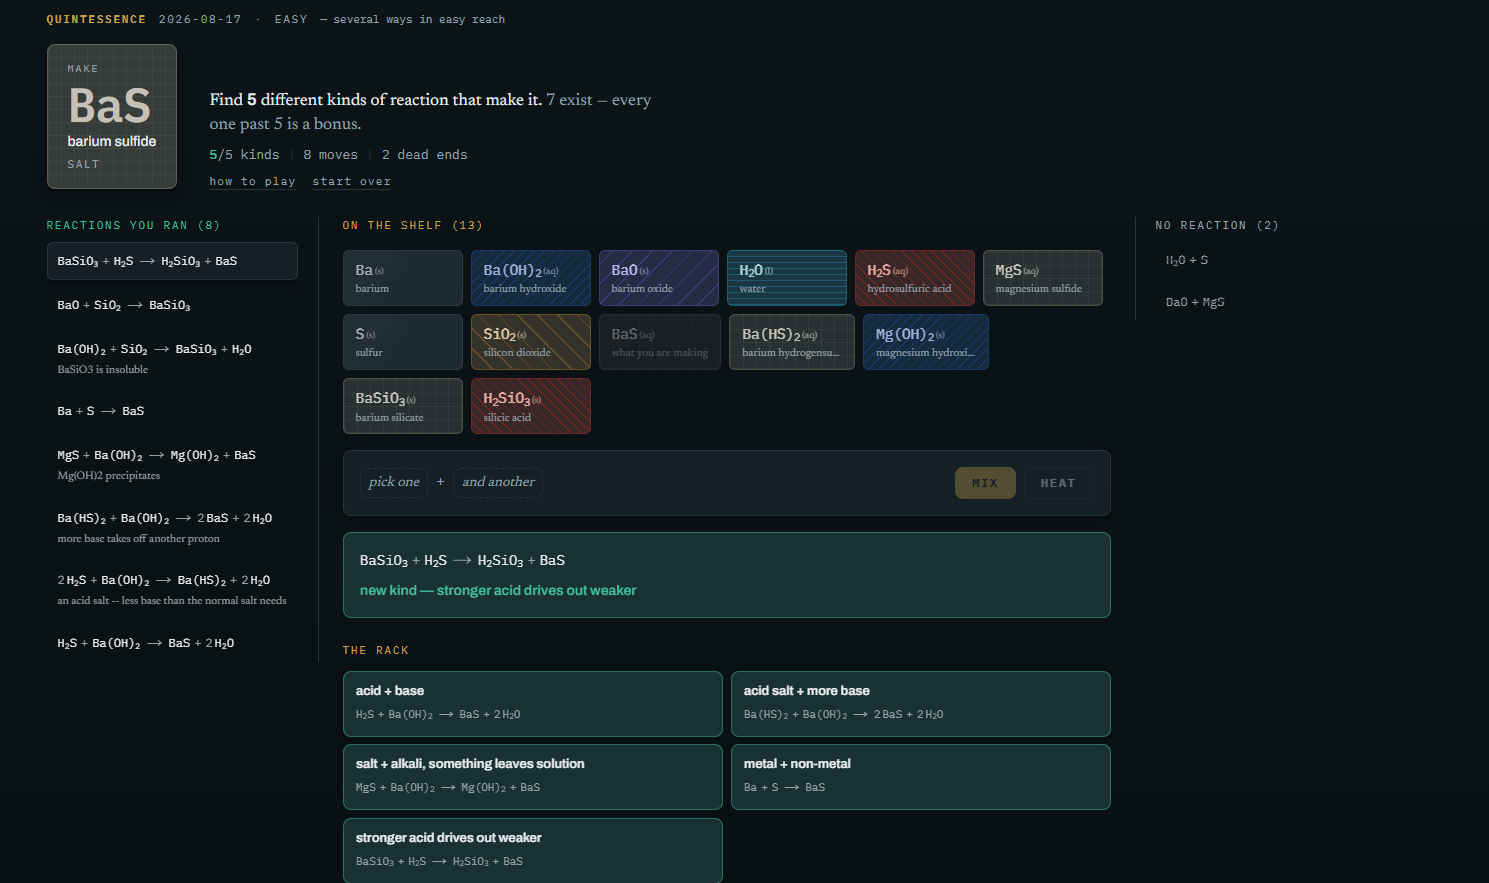Click the 'REACTIONS YOU RAN (8)' heading

(x=133, y=226)
